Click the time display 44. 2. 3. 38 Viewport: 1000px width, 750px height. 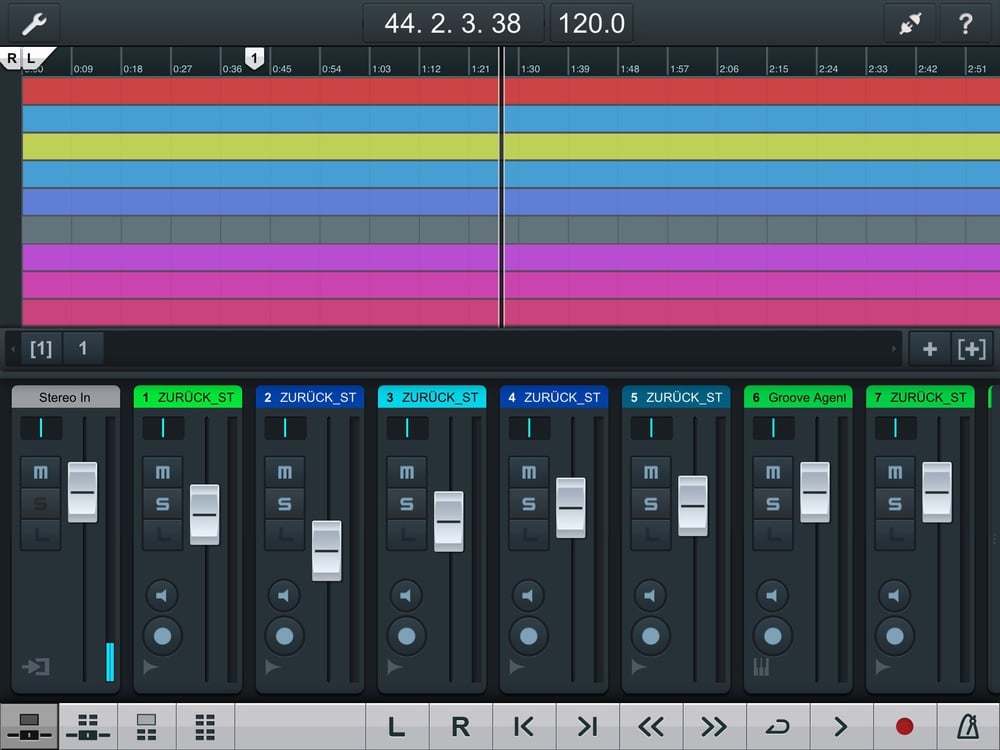click(453, 24)
